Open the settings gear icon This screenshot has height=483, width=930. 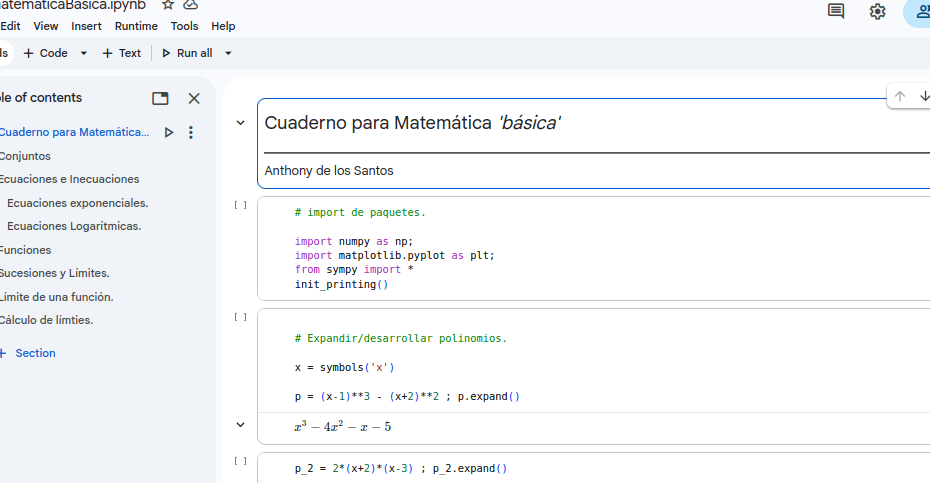877,11
